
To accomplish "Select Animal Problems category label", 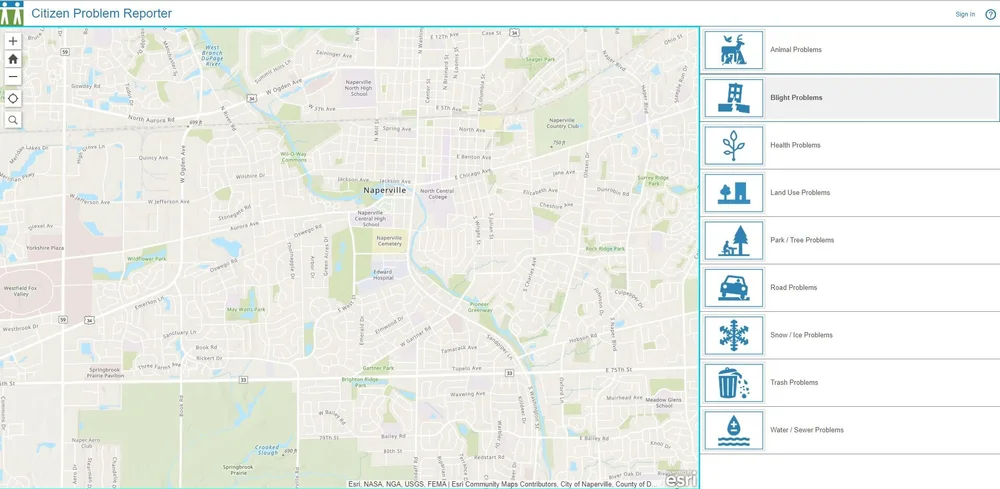I will pyautogui.click(x=795, y=50).
